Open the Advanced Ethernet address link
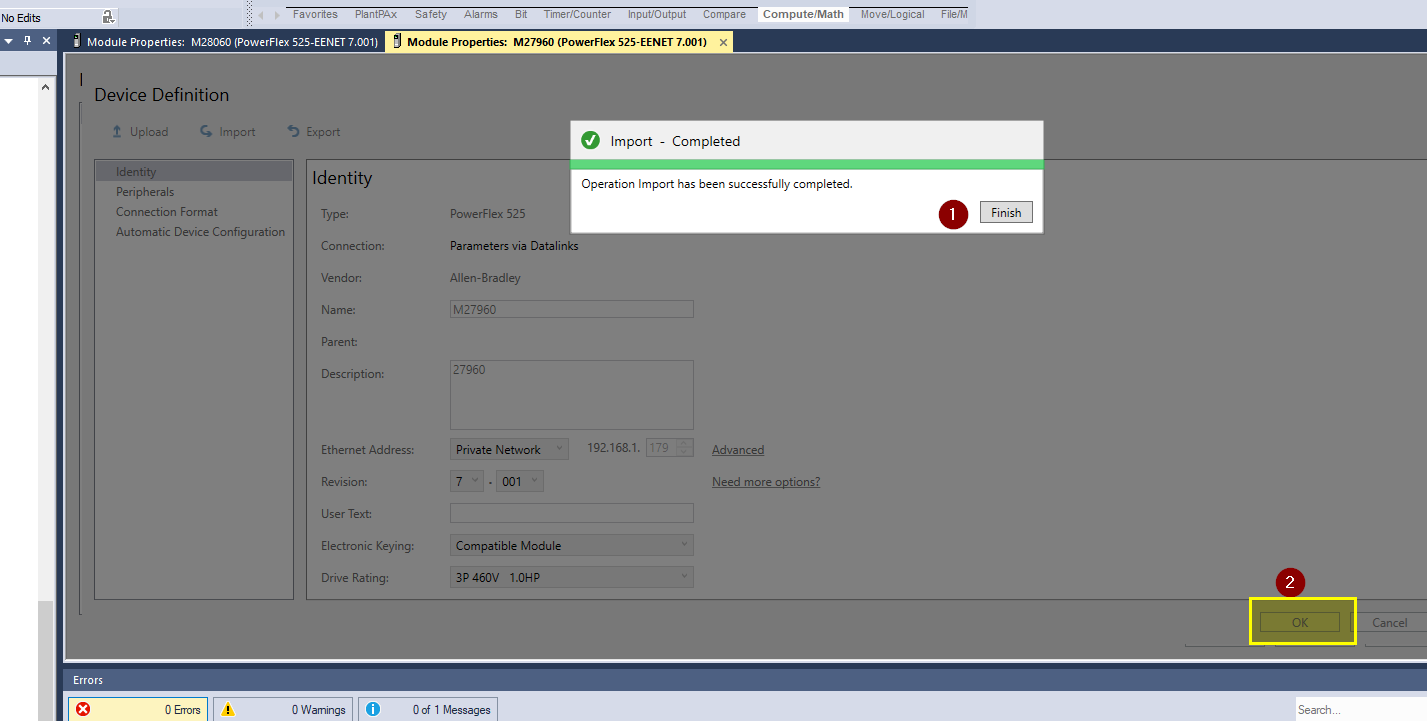The height and width of the screenshot is (721, 1427). click(738, 450)
